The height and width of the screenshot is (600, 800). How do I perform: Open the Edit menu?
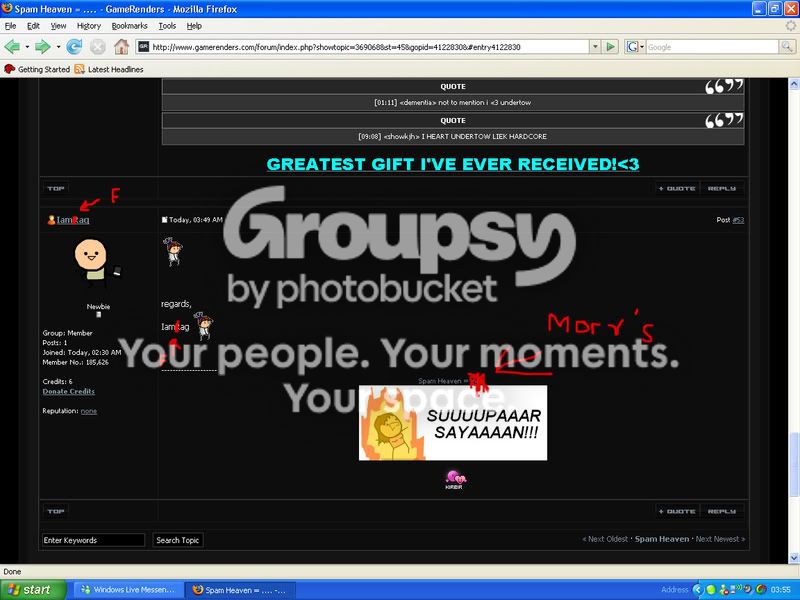33,26
